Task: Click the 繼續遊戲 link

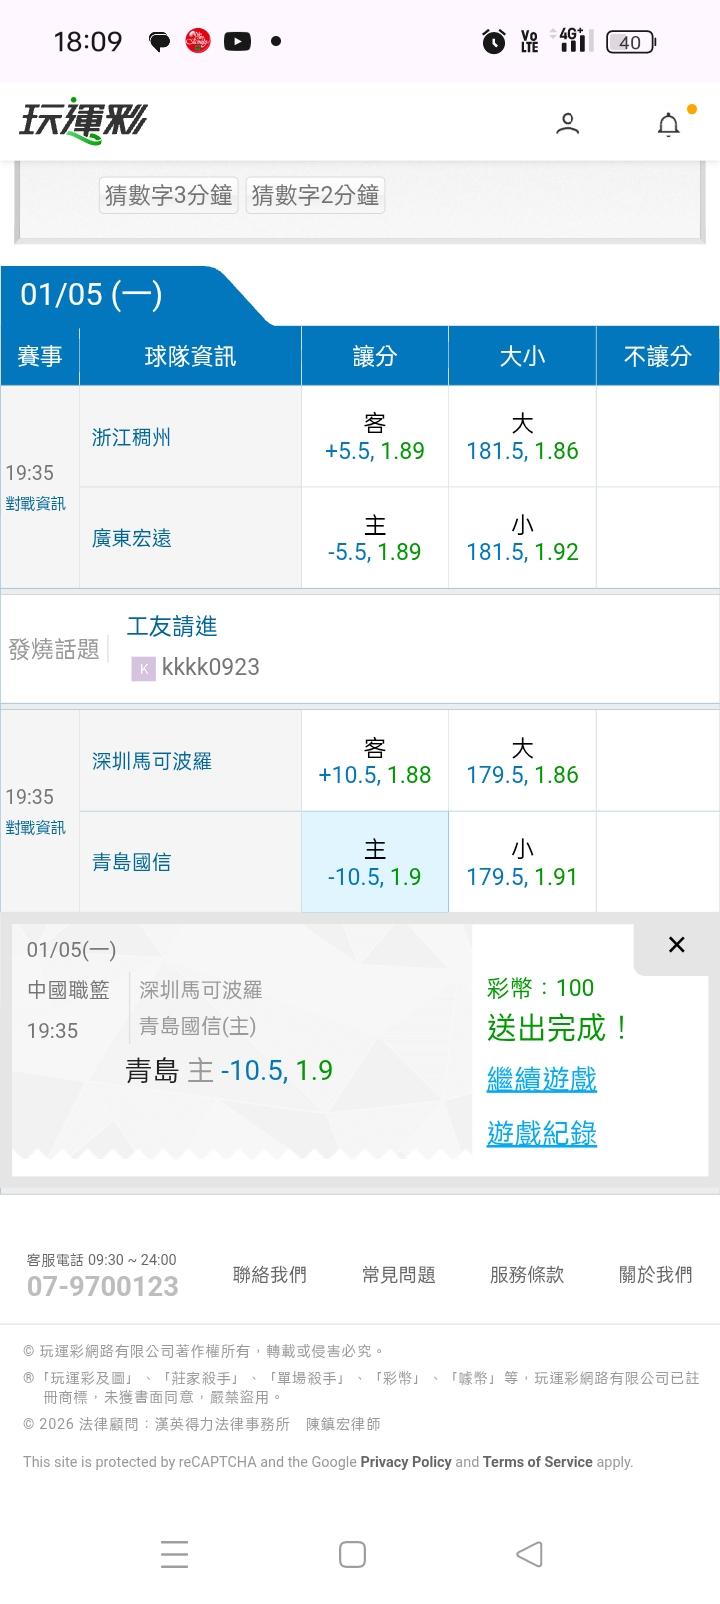Action: pos(541,1079)
